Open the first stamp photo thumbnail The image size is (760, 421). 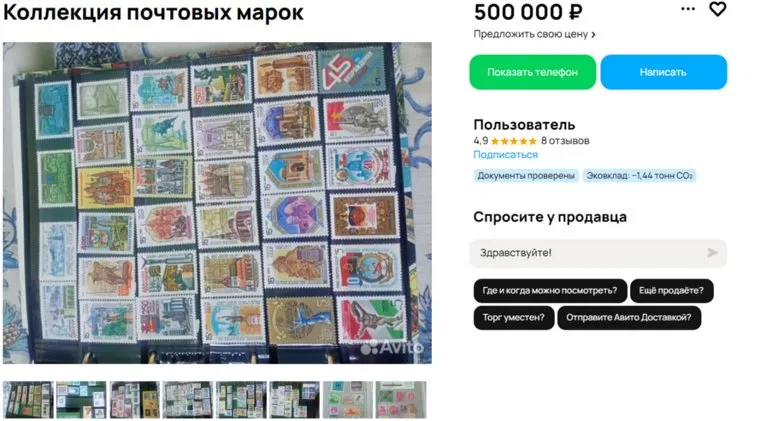point(28,400)
